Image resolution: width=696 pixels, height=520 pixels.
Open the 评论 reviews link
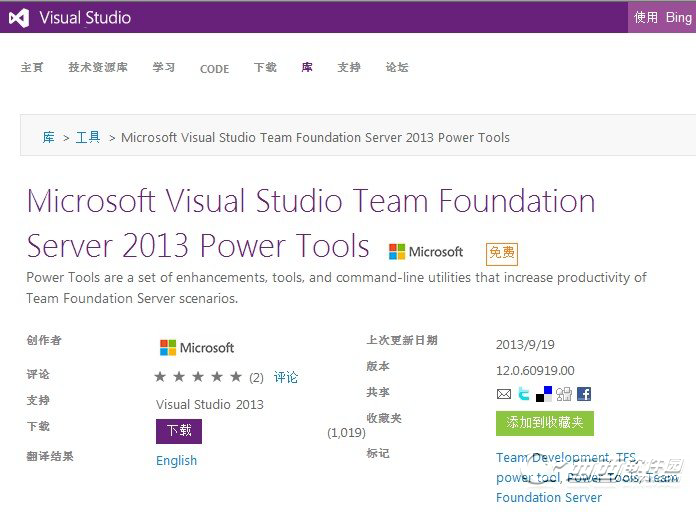coord(286,377)
